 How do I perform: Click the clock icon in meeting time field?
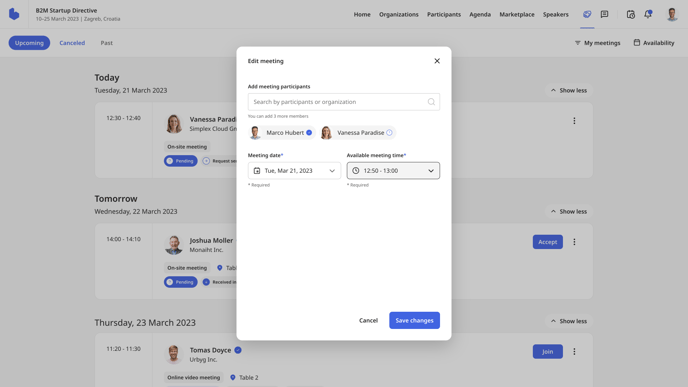(356, 171)
